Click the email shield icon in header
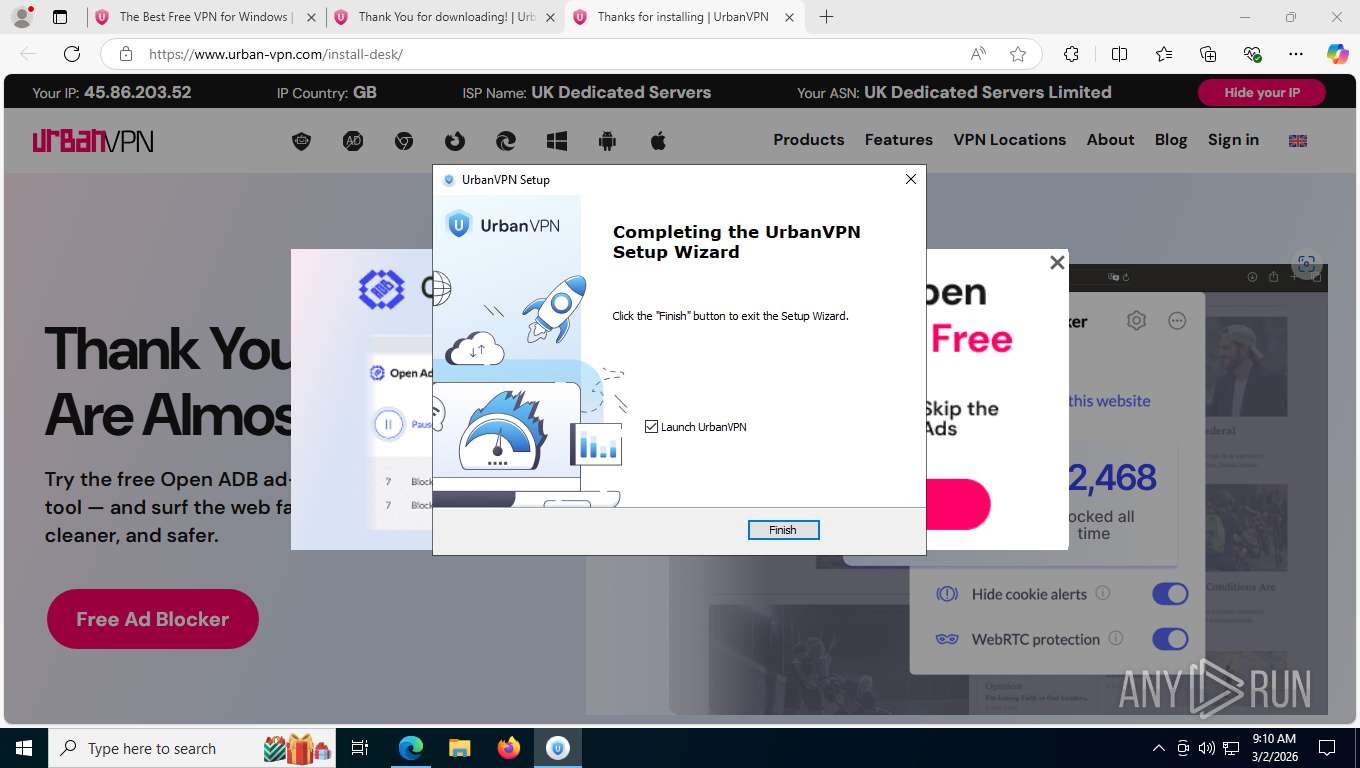This screenshot has width=1360, height=768. (x=302, y=141)
